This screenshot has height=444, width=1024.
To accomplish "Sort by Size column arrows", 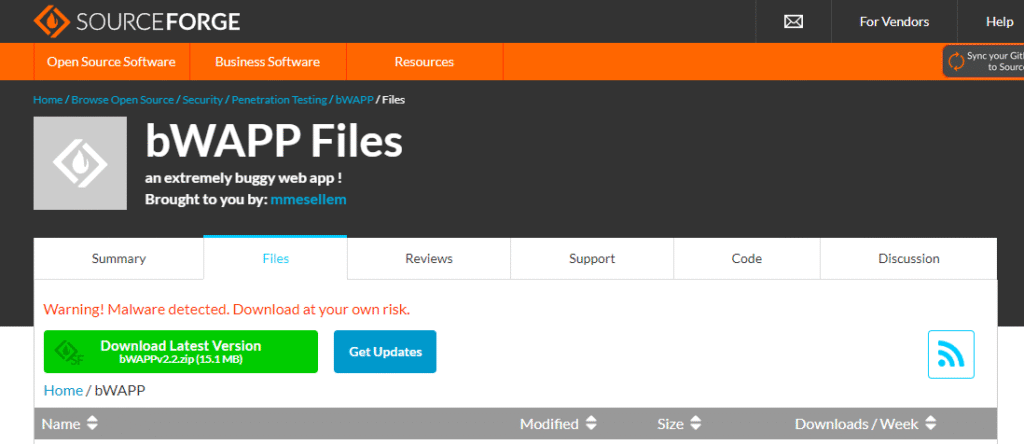I will click(696, 424).
